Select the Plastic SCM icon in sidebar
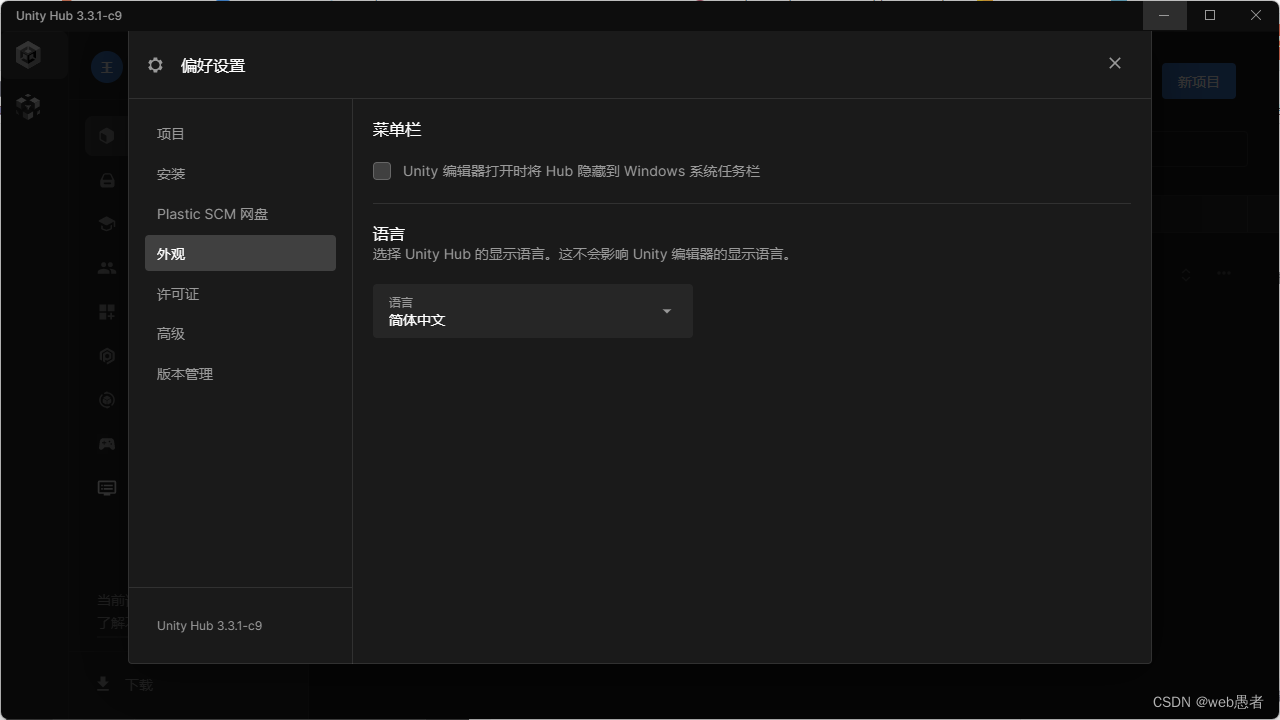This screenshot has width=1280, height=720. click(x=107, y=355)
